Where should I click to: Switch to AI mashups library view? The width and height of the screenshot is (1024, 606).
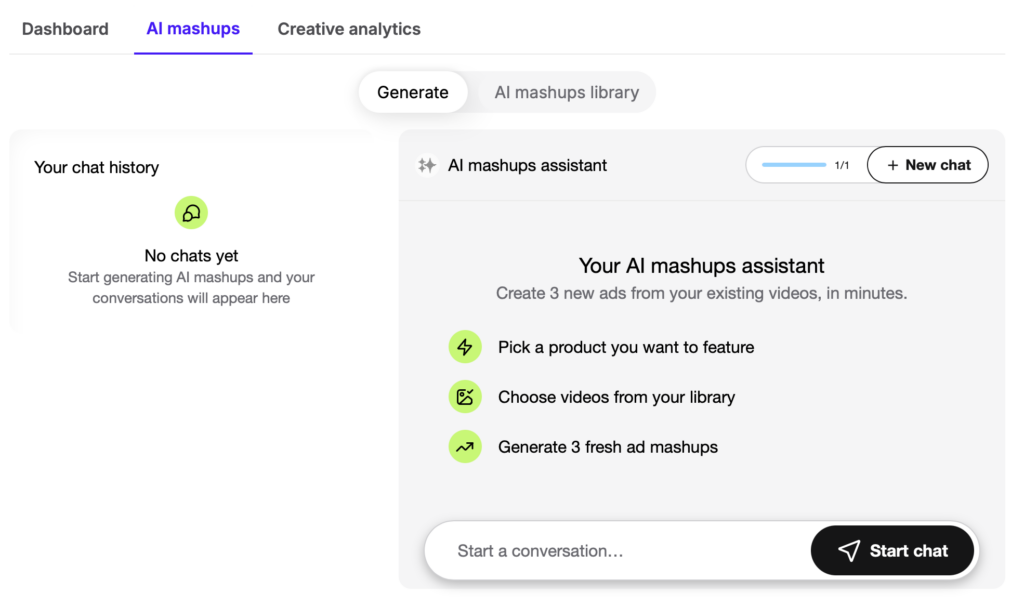566,92
